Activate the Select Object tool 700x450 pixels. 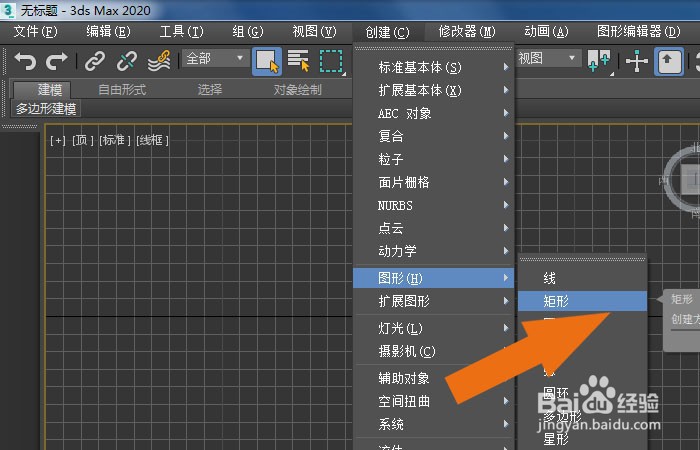(267, 61)
